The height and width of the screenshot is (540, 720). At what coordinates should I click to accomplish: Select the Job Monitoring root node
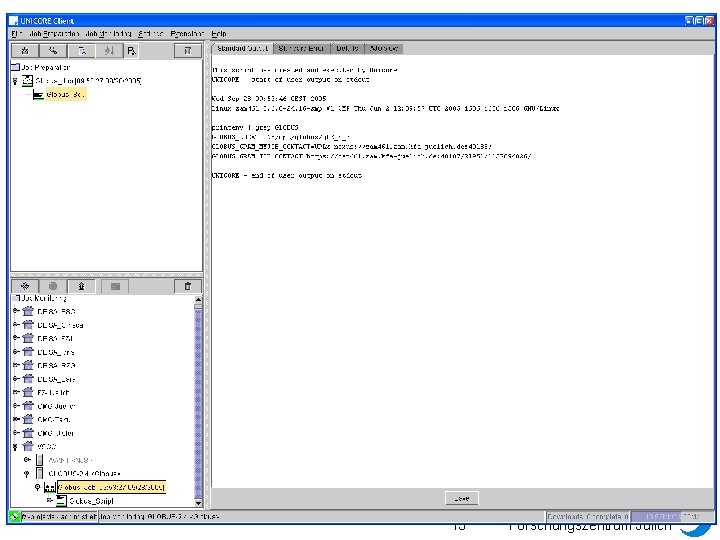44,298
